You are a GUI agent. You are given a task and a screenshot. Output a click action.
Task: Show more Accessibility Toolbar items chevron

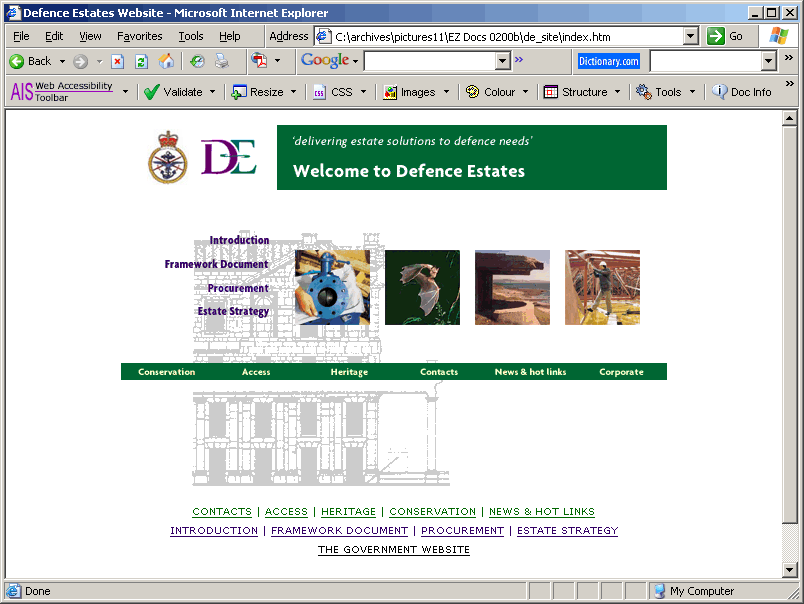point(790,84)
